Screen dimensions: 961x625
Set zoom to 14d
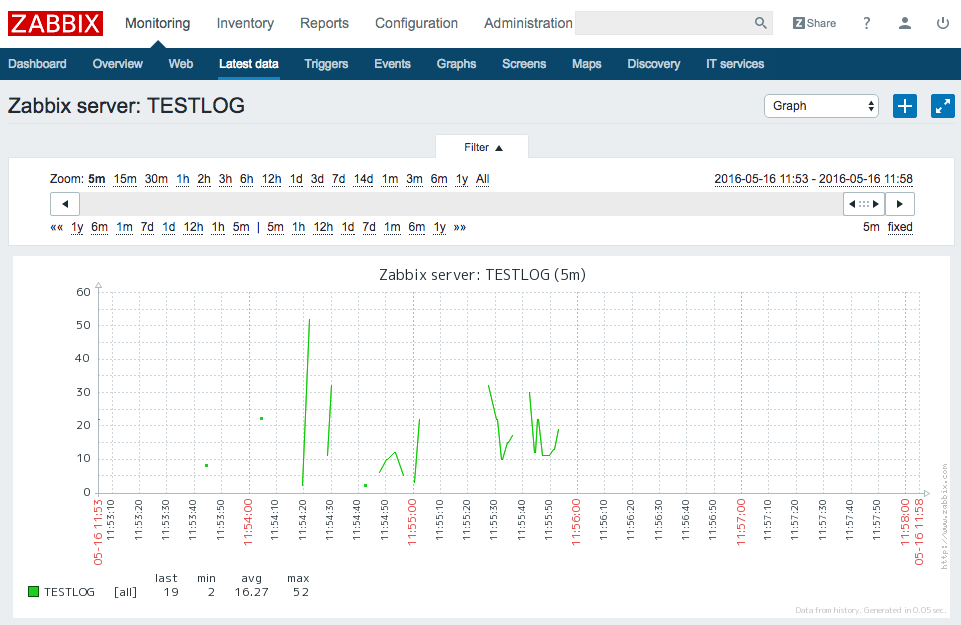click(x=363, y=179)
